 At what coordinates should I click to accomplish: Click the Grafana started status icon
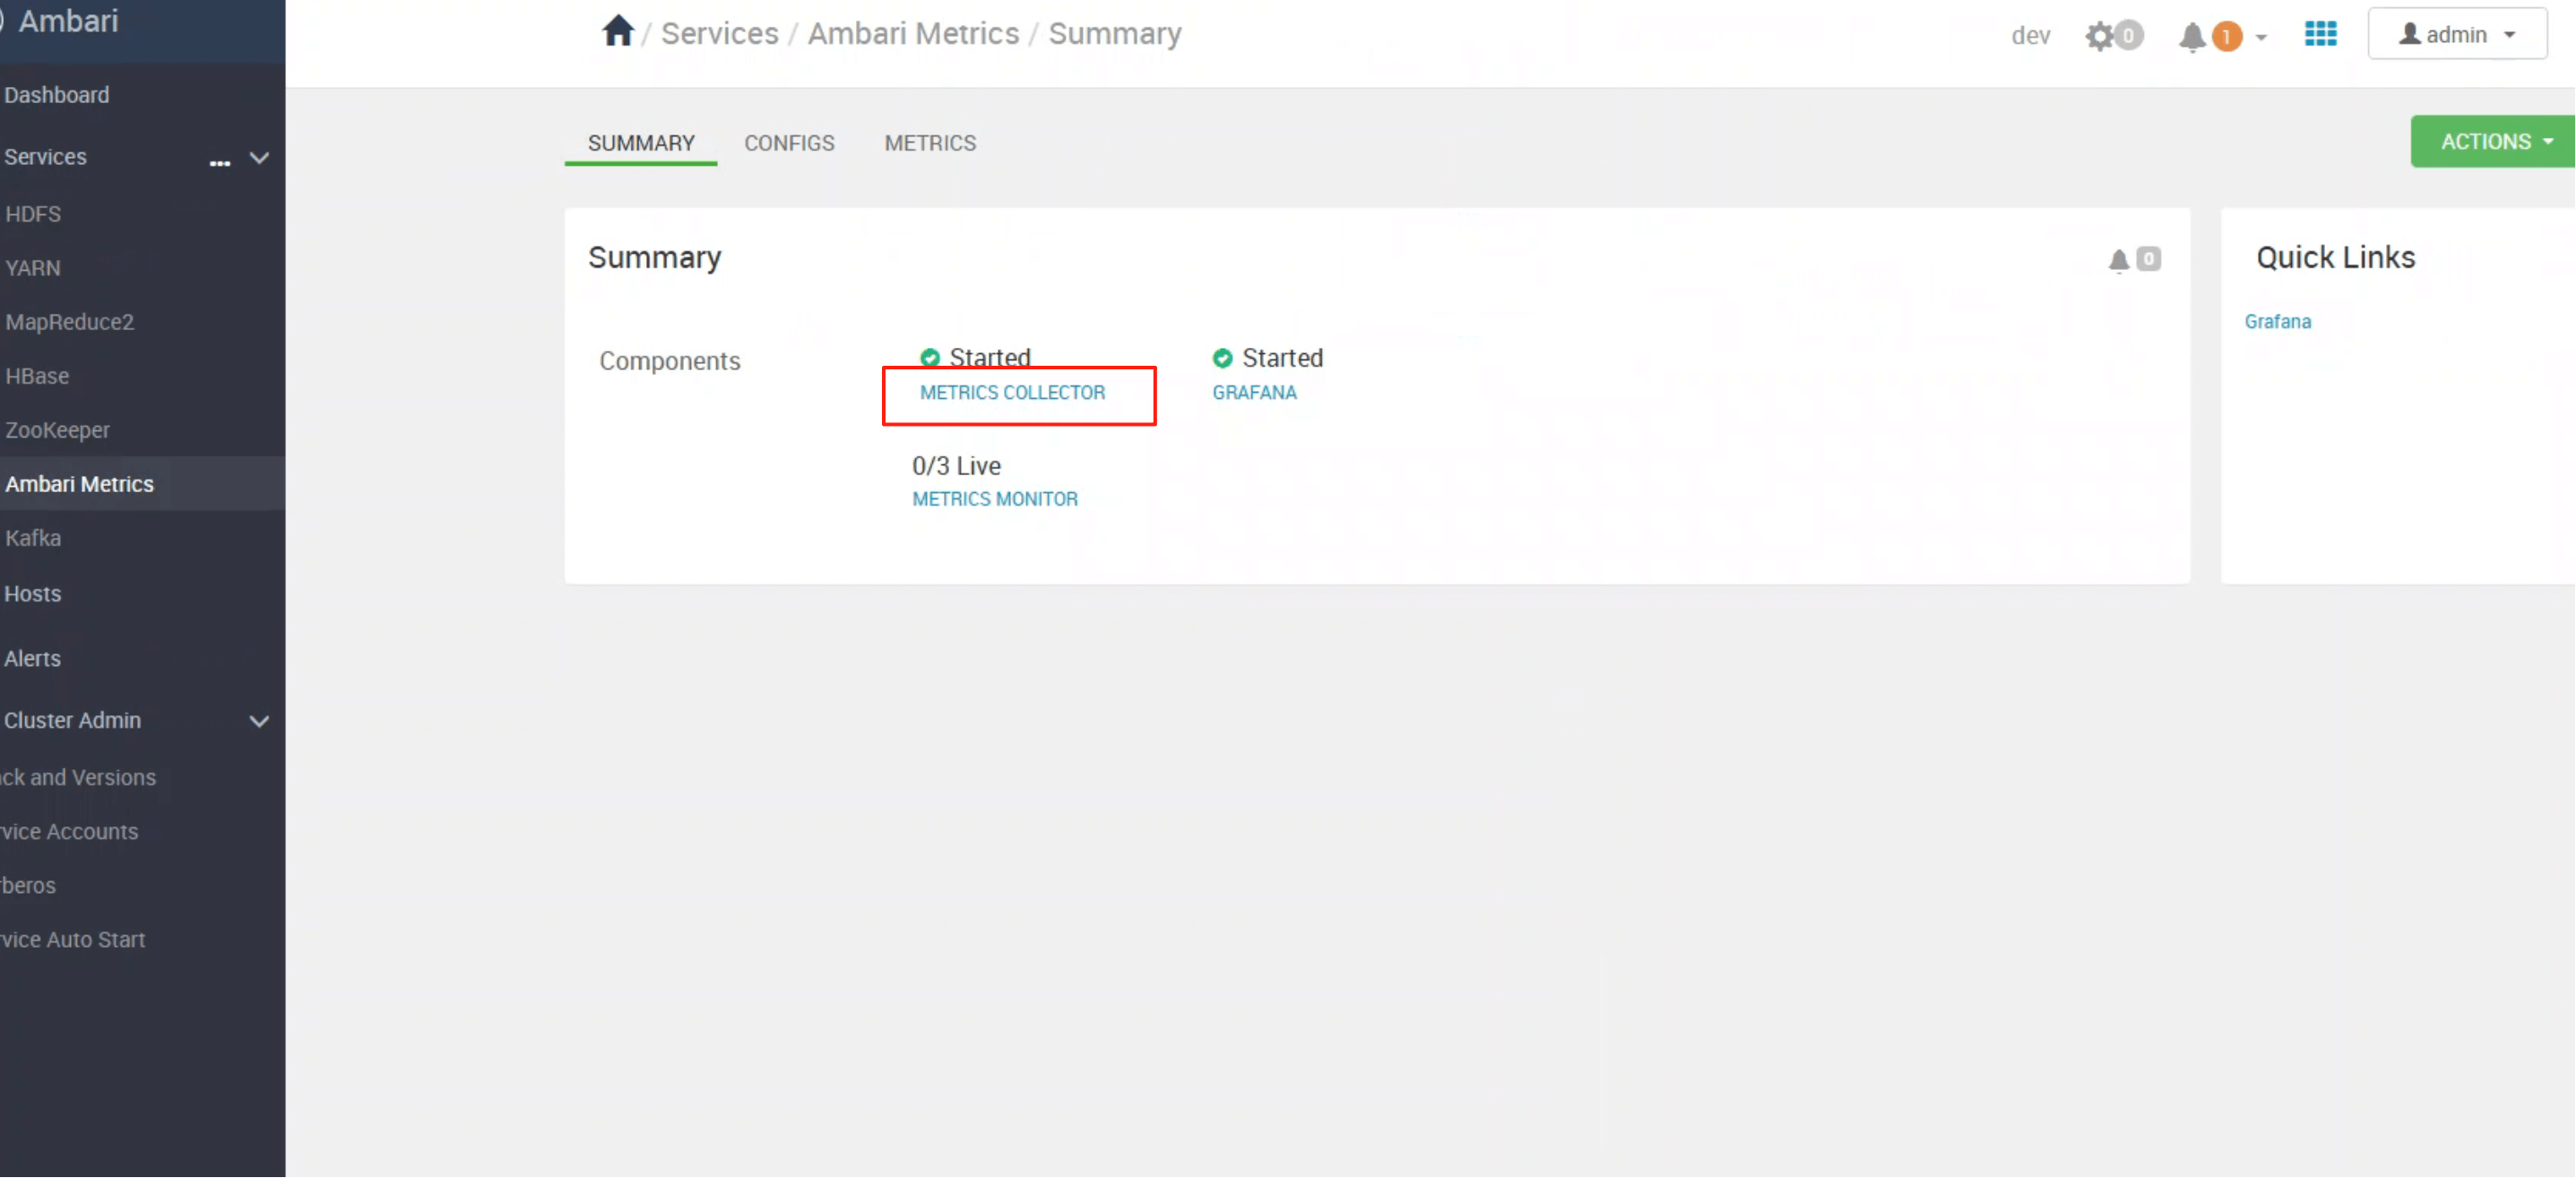(x=1221, y=358)
